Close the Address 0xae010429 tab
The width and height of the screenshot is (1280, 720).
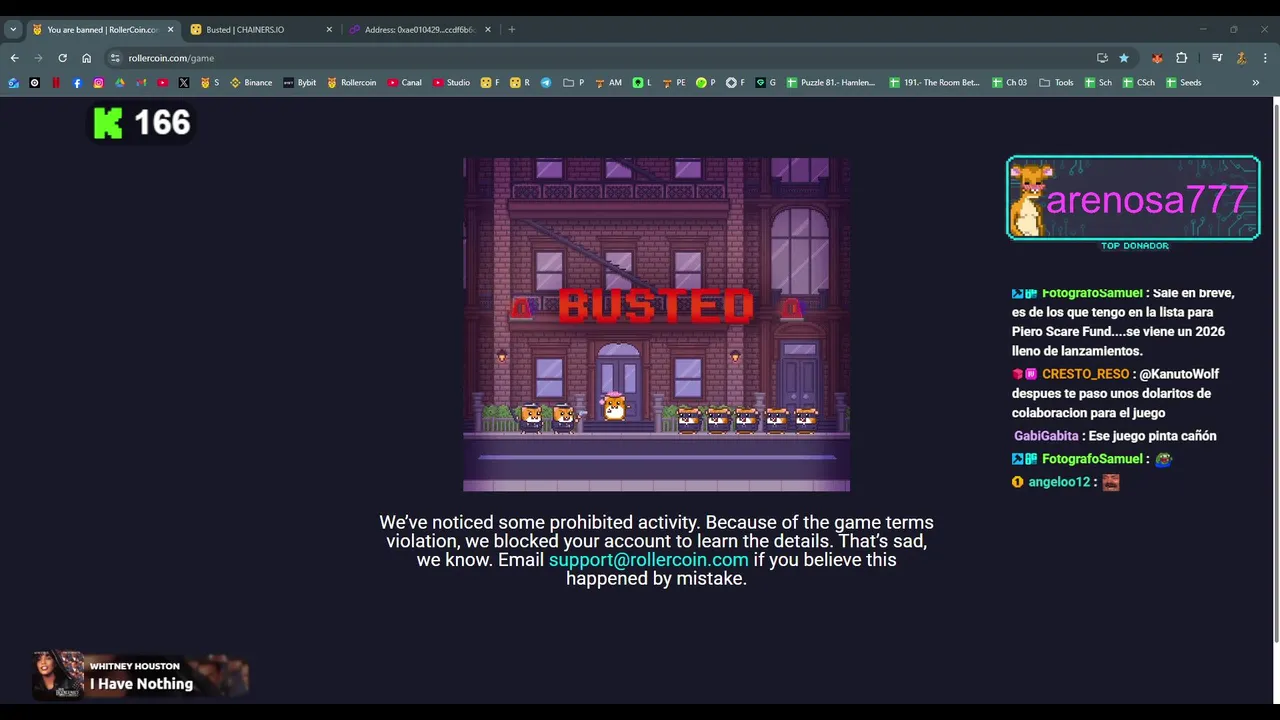(488, 30)
